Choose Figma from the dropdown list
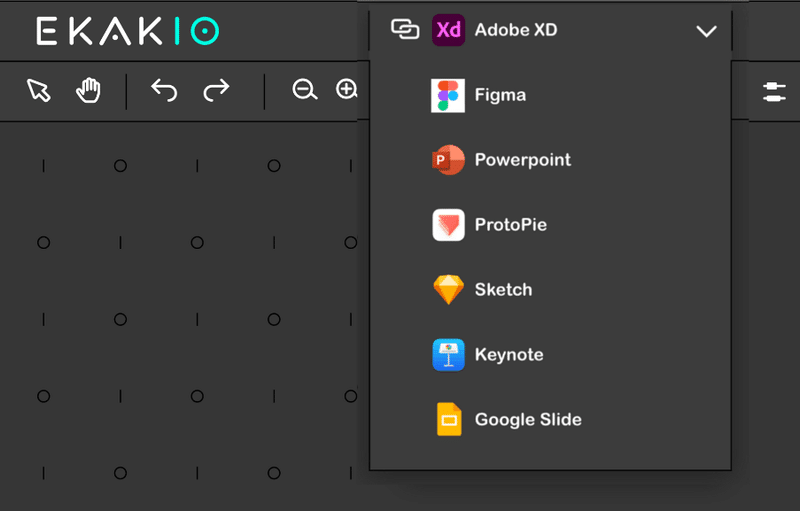800x511 pixels. (x=550, y=95)
